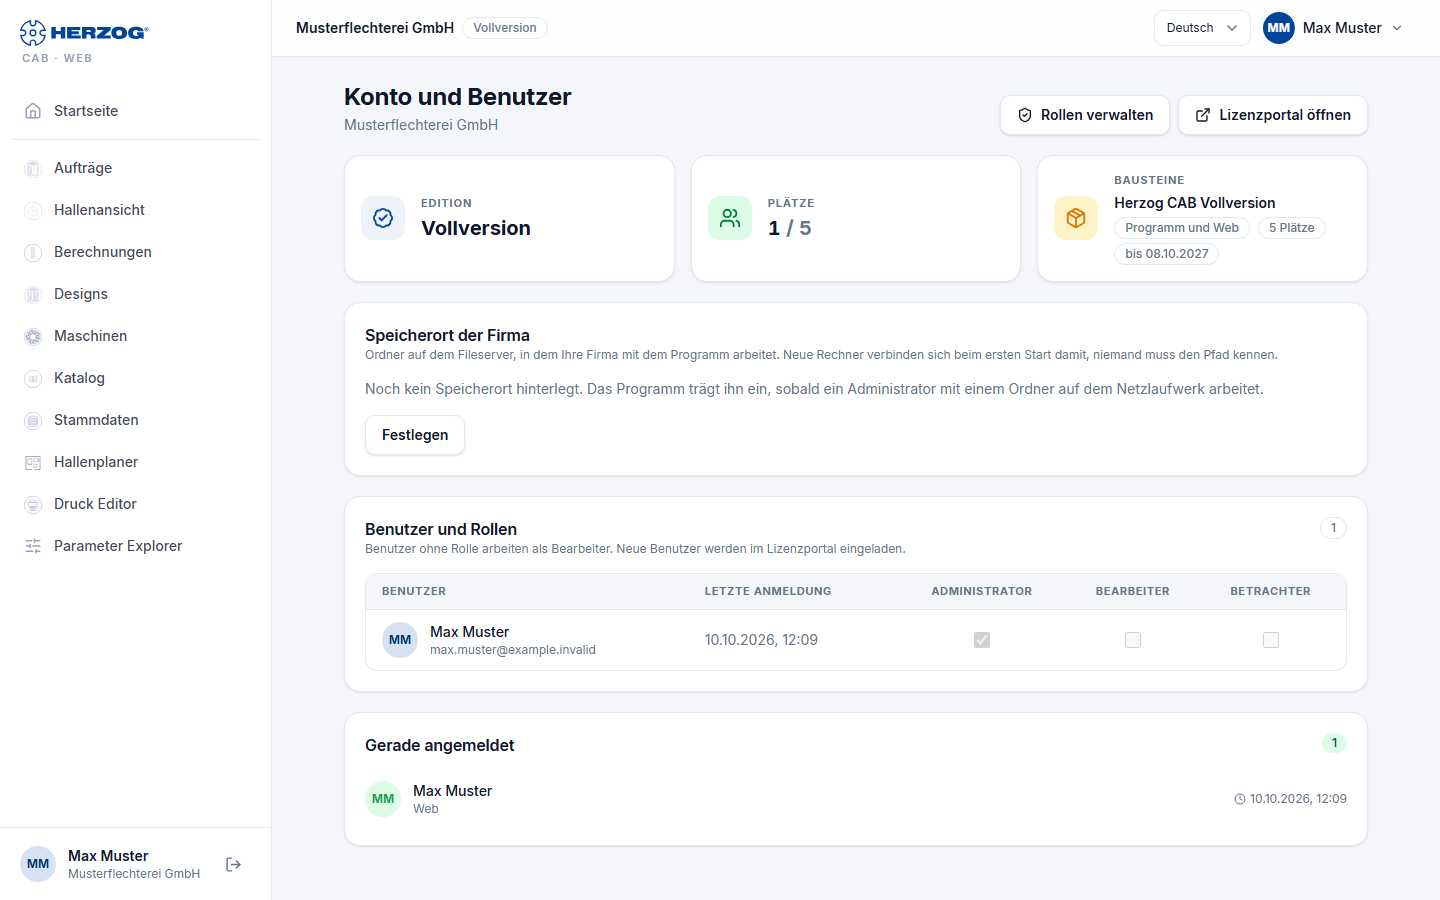Click the 'bis 08.10.2027' tag
This screenshot has height=900, width=1440.
tap(1167, 254)
